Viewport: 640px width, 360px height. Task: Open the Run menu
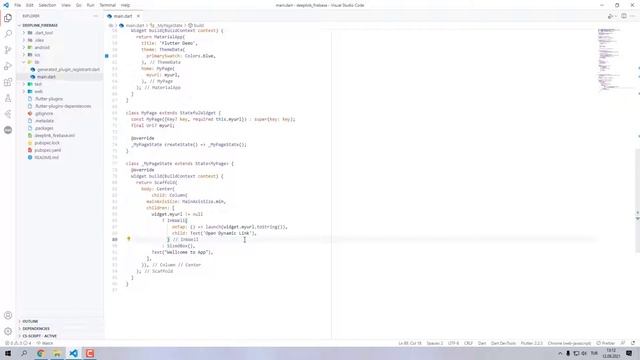pos(91,5)
